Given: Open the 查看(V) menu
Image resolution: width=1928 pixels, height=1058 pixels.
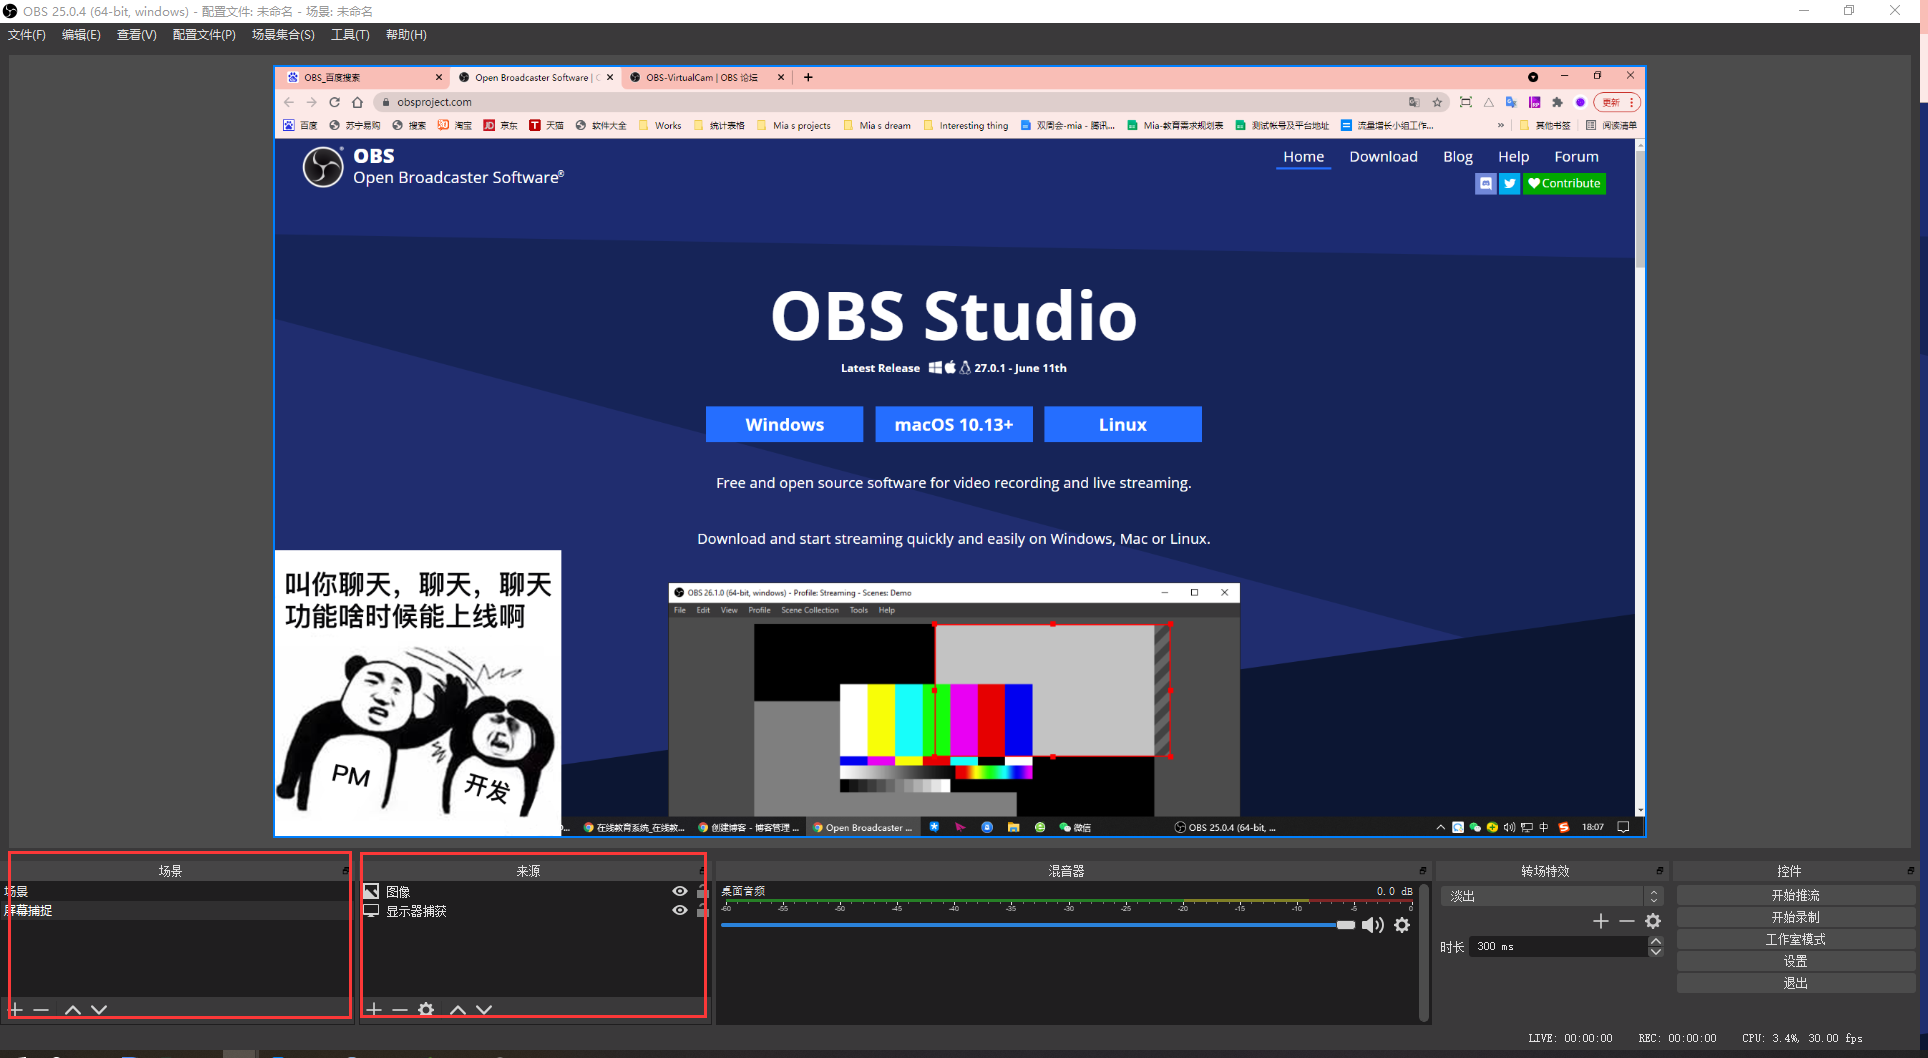Looking at the screenshot, I should coord(136,35).
